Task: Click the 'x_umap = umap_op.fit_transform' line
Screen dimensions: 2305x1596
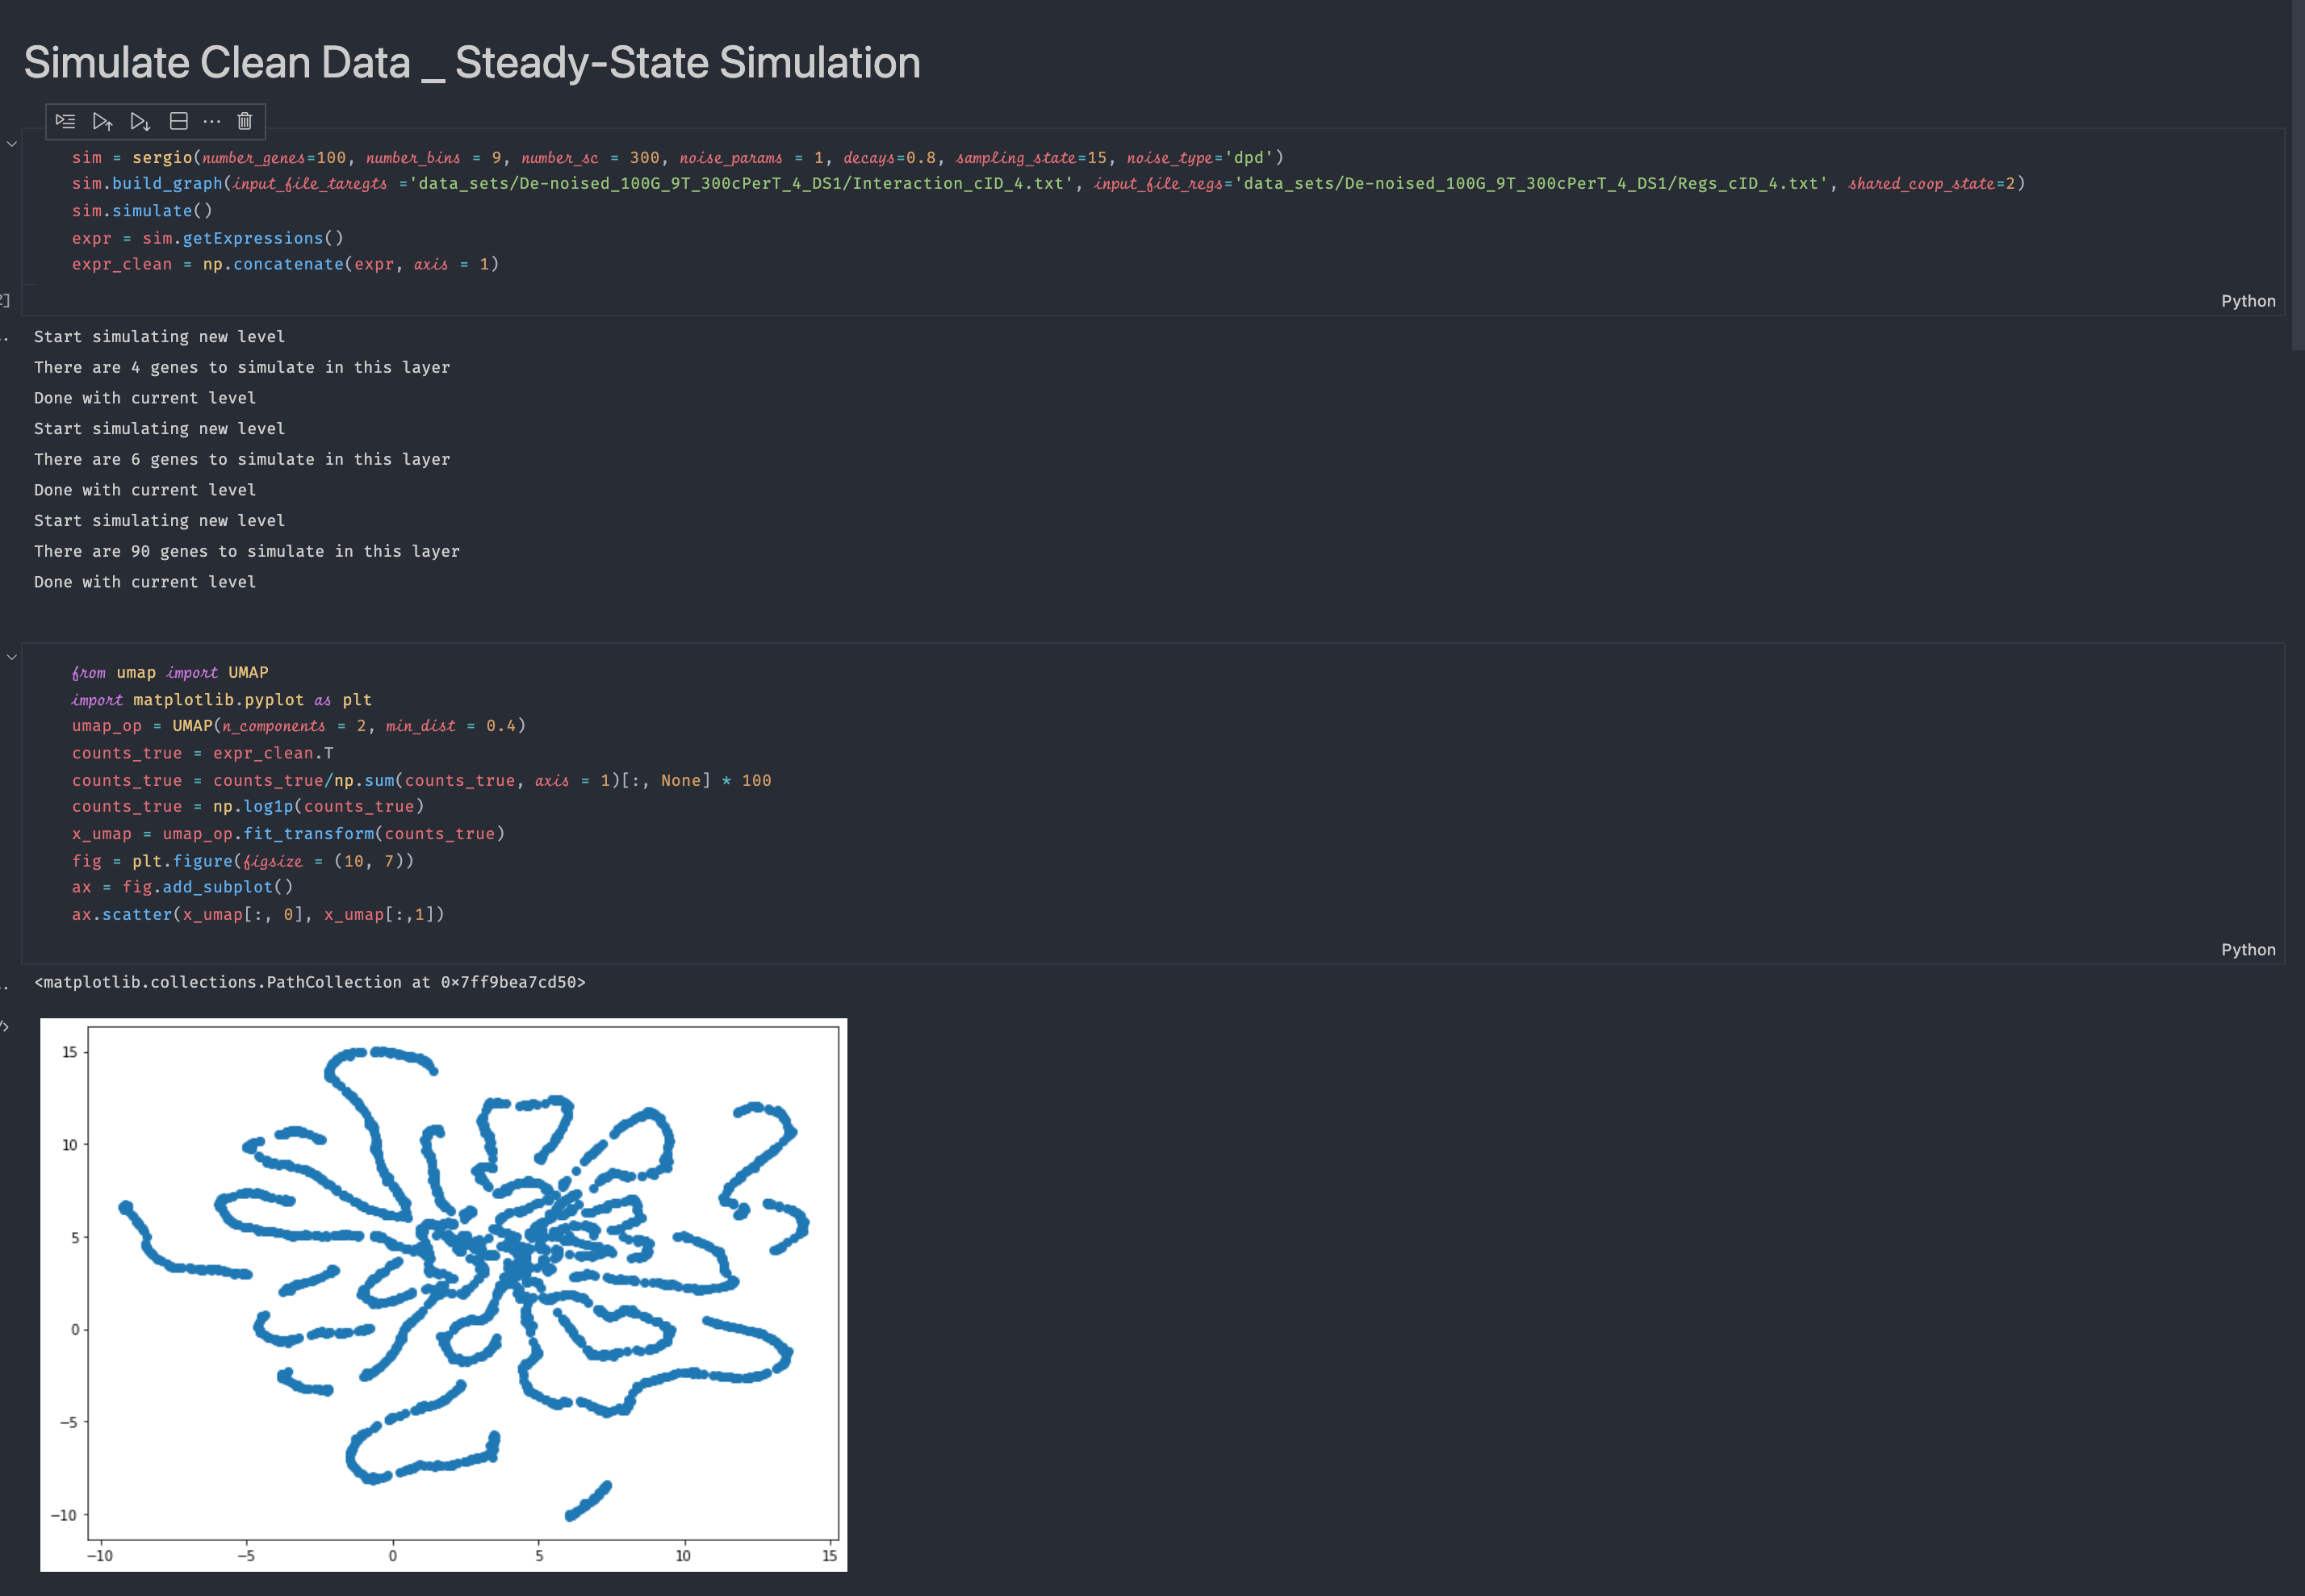Action: [x=288, y=833]
